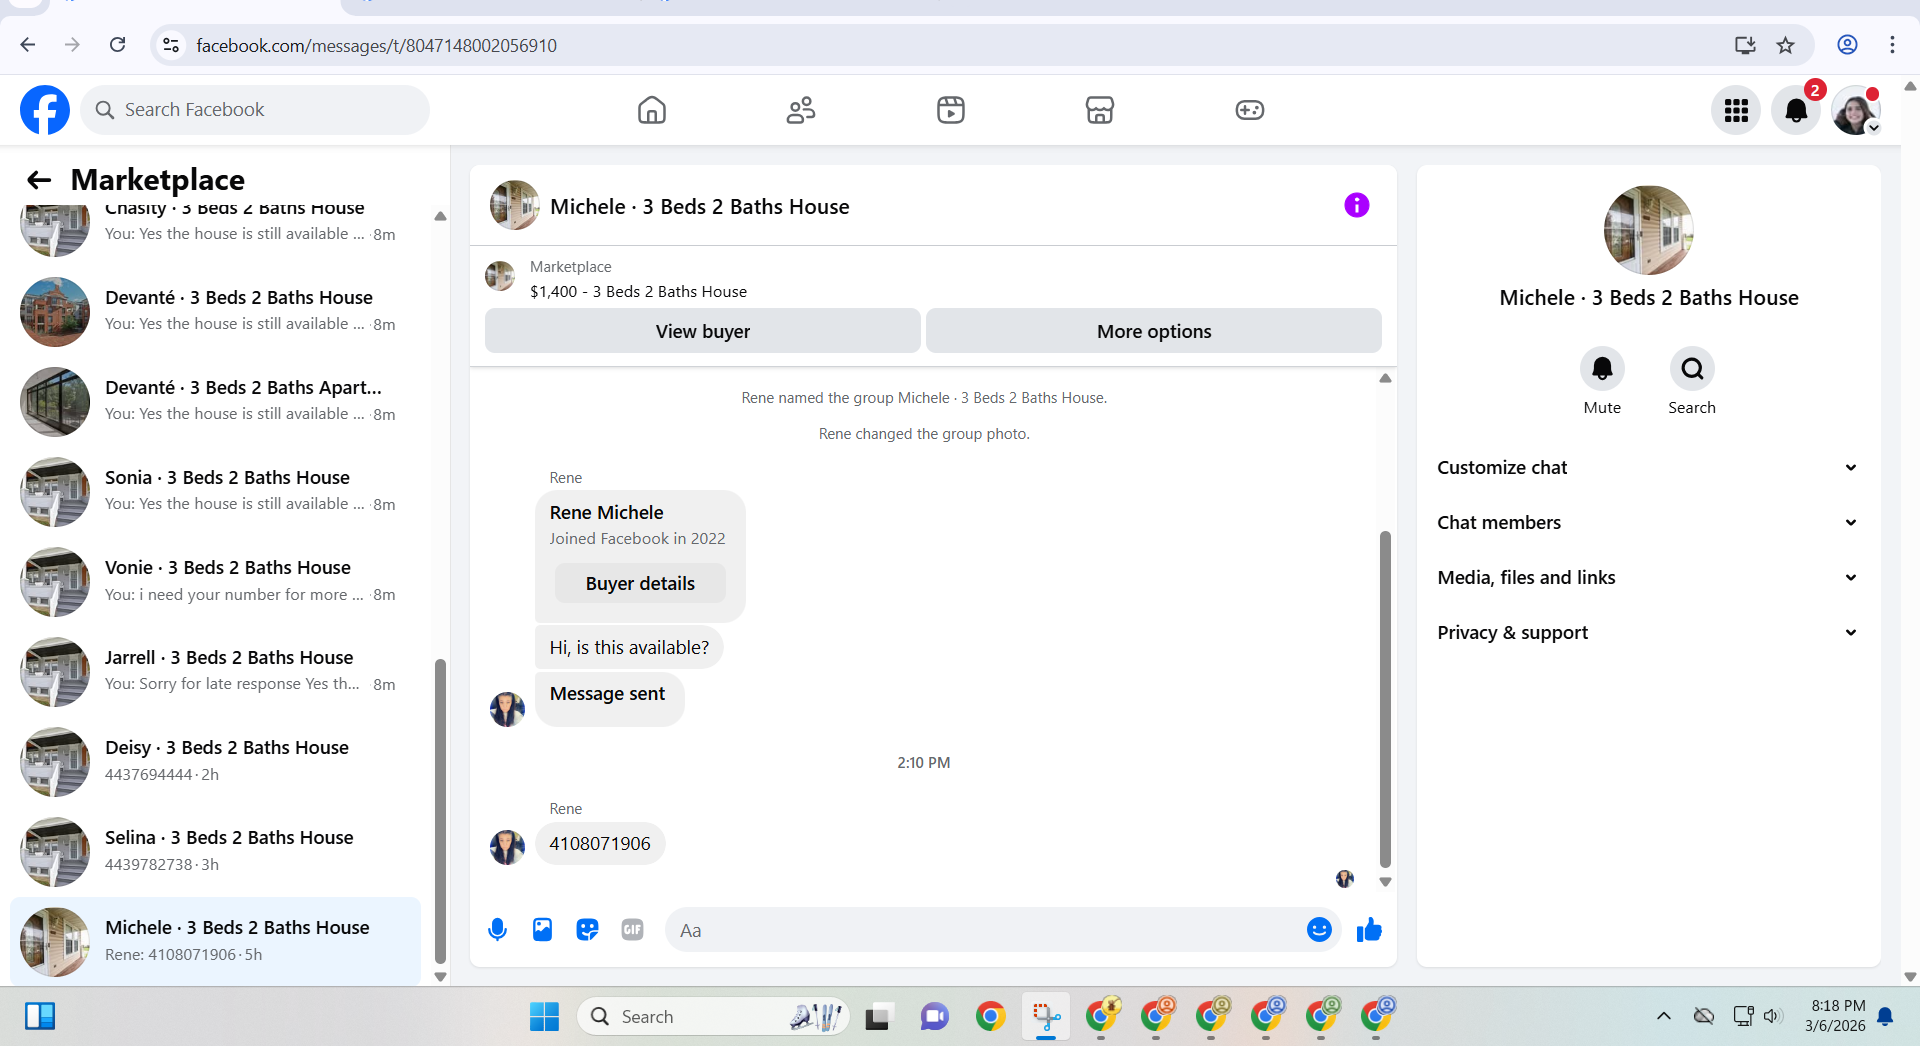Click the conversation list scrollbar thumb
The width and height of the screenshot is (1920, 1046).
point(440,810)
